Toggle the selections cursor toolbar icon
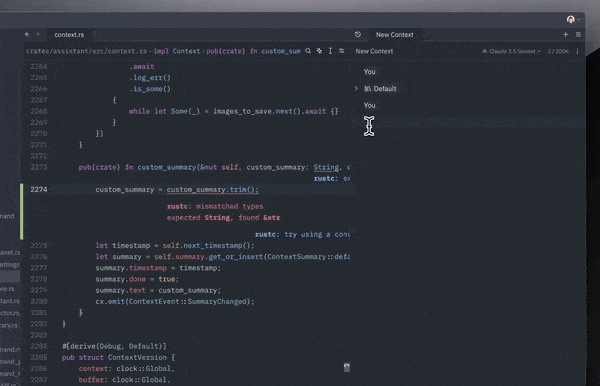The image size is (600, 386). click(330, 51)
